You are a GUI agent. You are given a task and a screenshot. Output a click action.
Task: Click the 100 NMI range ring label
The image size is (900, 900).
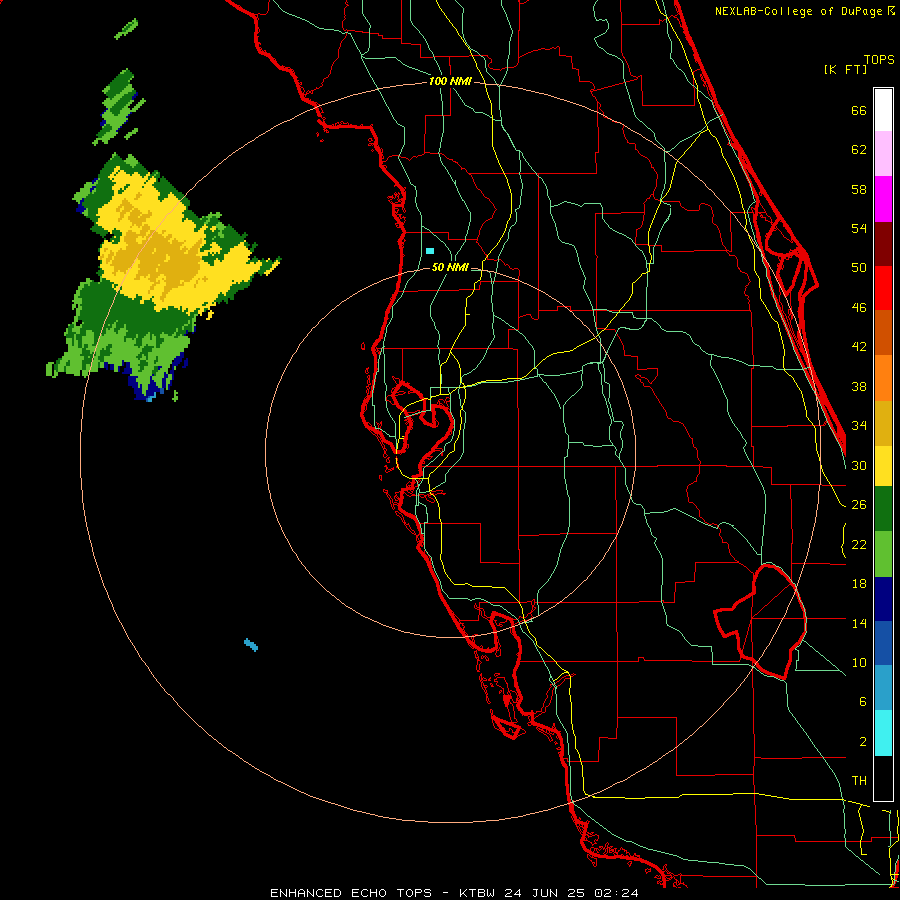click(450, 81)
